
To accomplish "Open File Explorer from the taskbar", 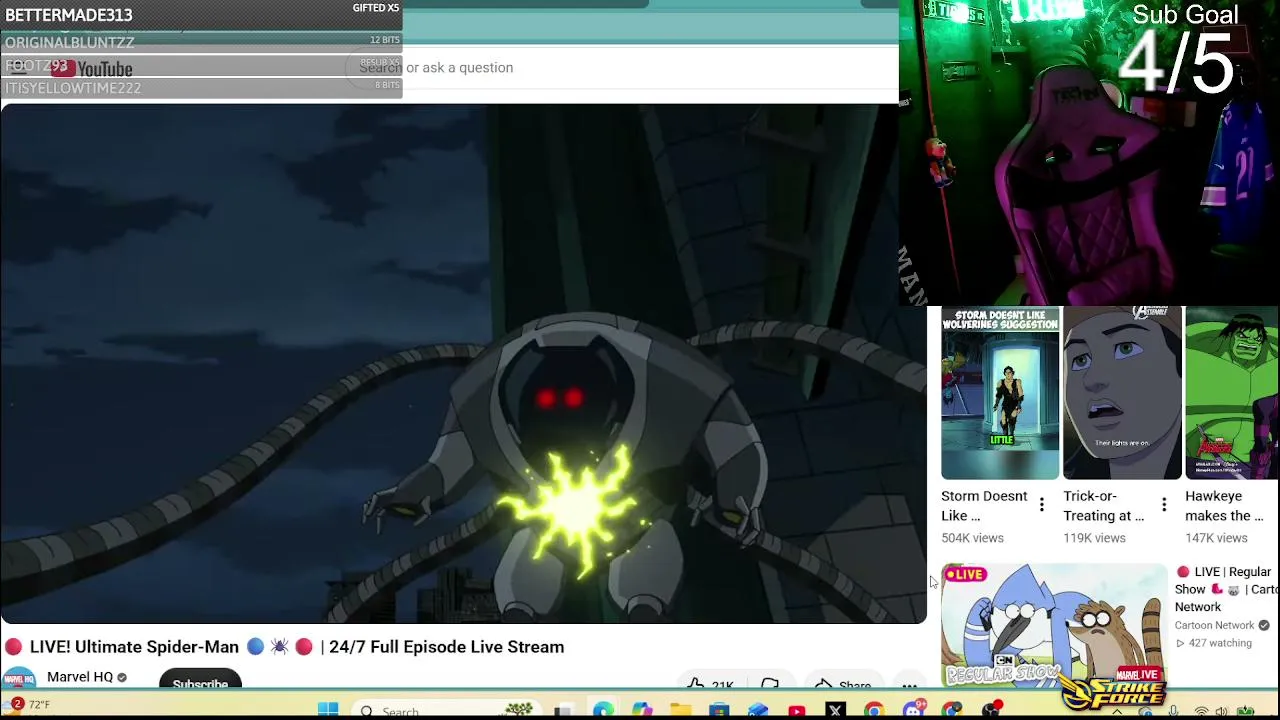I will [681, 711].
